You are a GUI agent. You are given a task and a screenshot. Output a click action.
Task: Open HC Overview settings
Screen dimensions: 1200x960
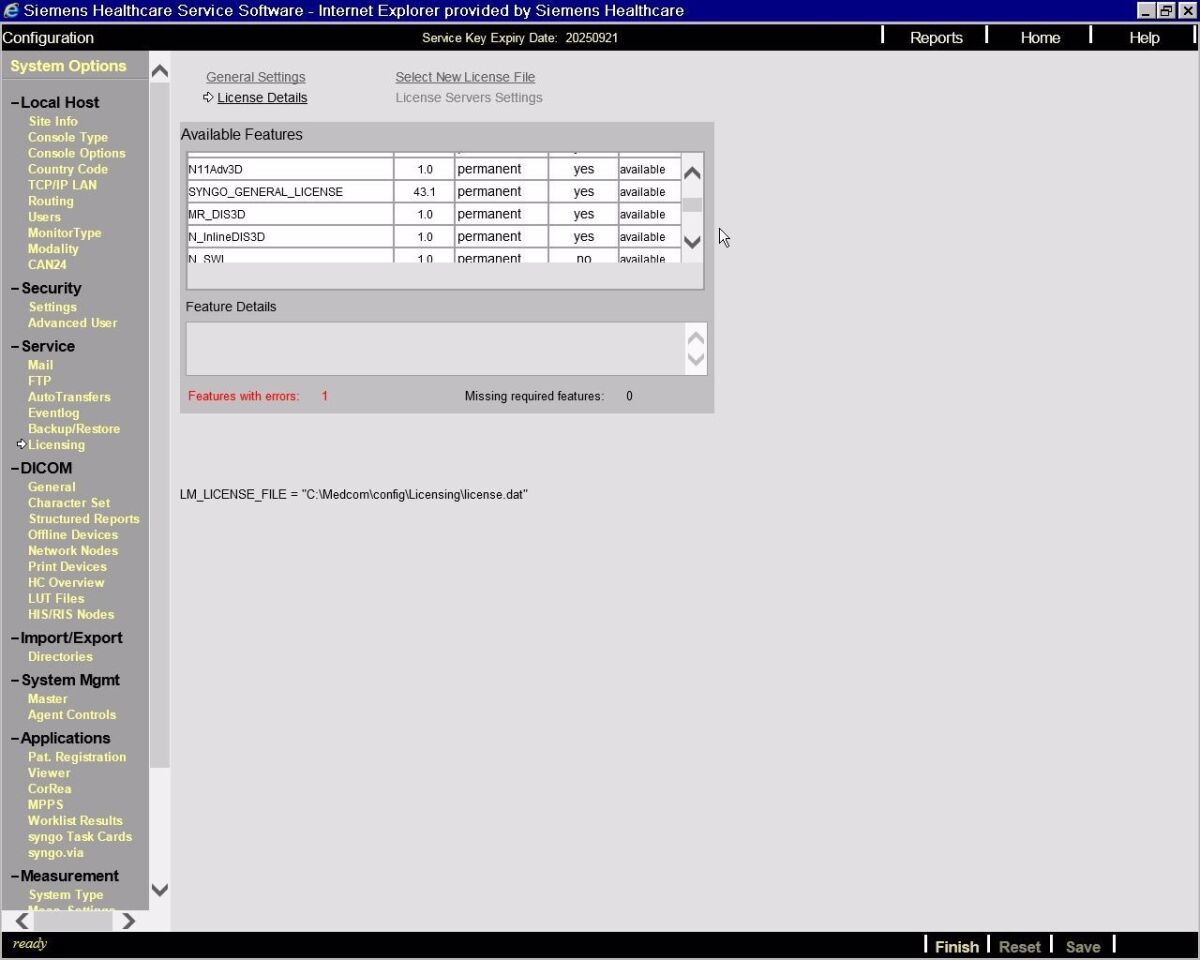(66, 583)
